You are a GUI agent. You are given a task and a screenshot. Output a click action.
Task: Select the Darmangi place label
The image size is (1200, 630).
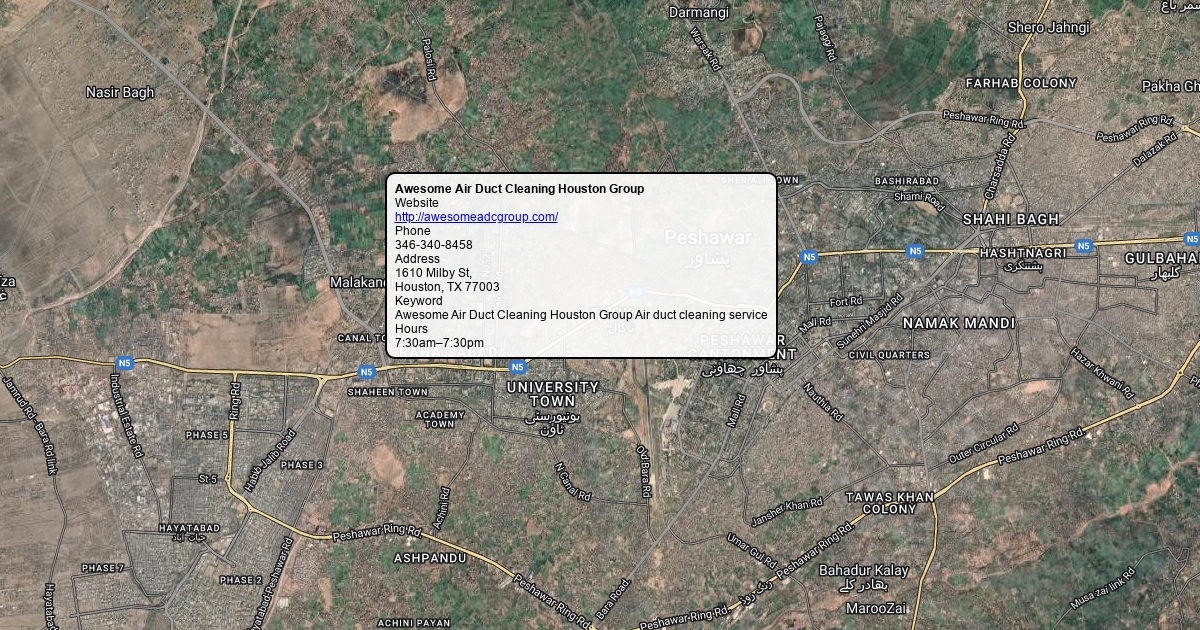coord(699,13)
